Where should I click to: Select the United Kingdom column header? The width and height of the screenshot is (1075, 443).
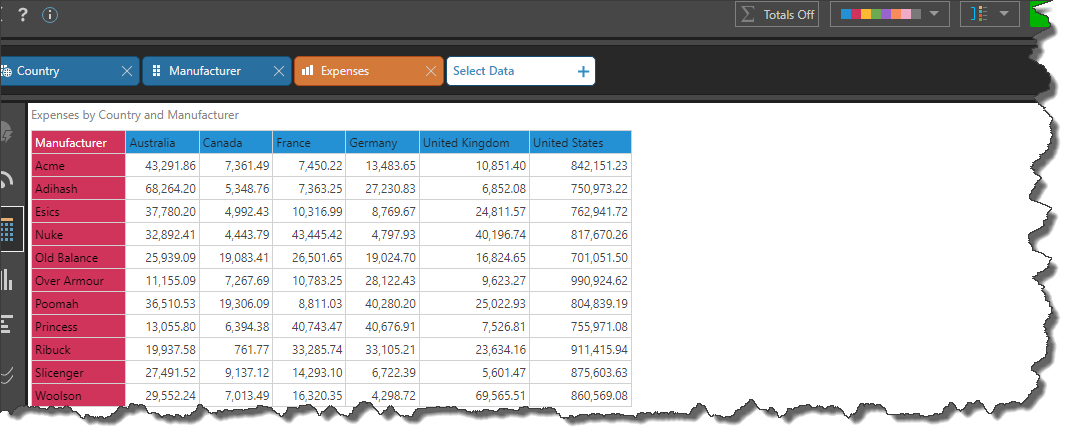[473, 143]
